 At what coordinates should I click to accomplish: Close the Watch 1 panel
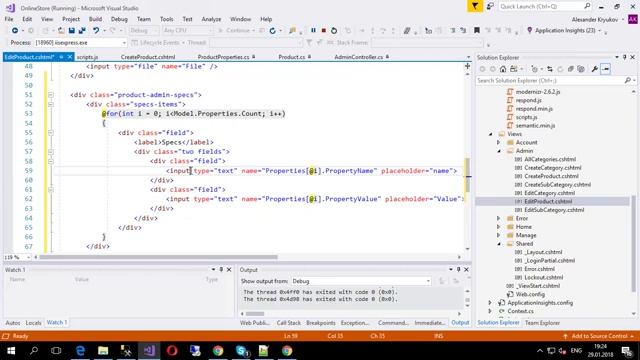click(229, 270)
